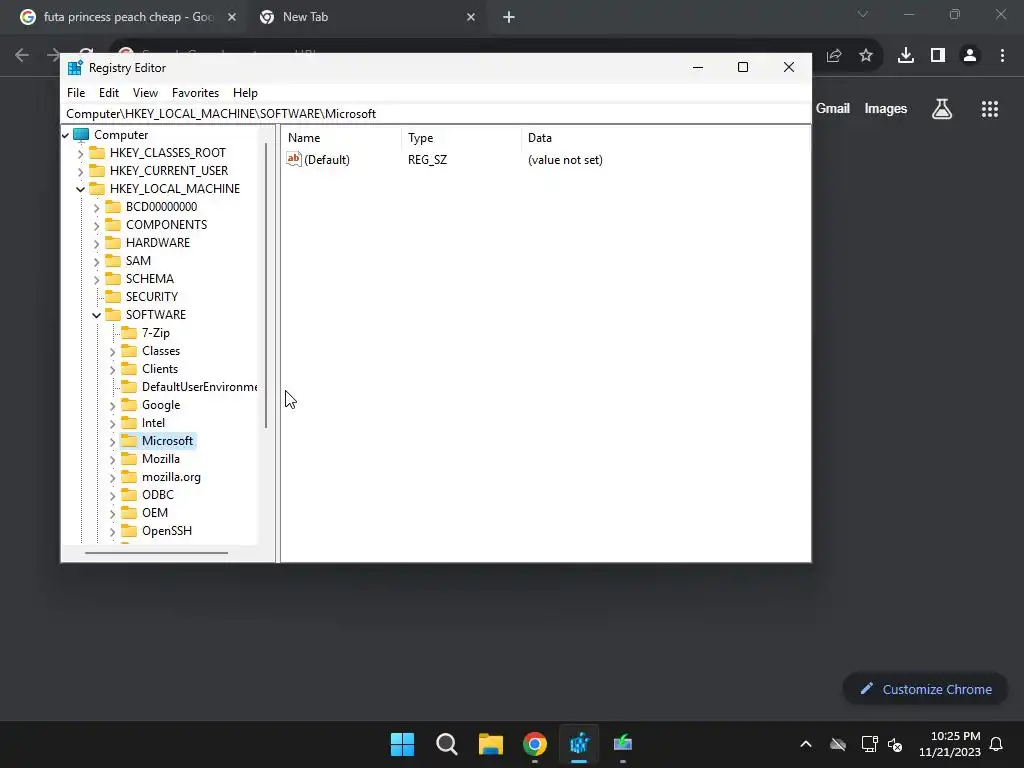Screen dimensions: 1024x768
Task: Click the (Default) string value icon
Action: pyautogui.click(x=294, y=159)
